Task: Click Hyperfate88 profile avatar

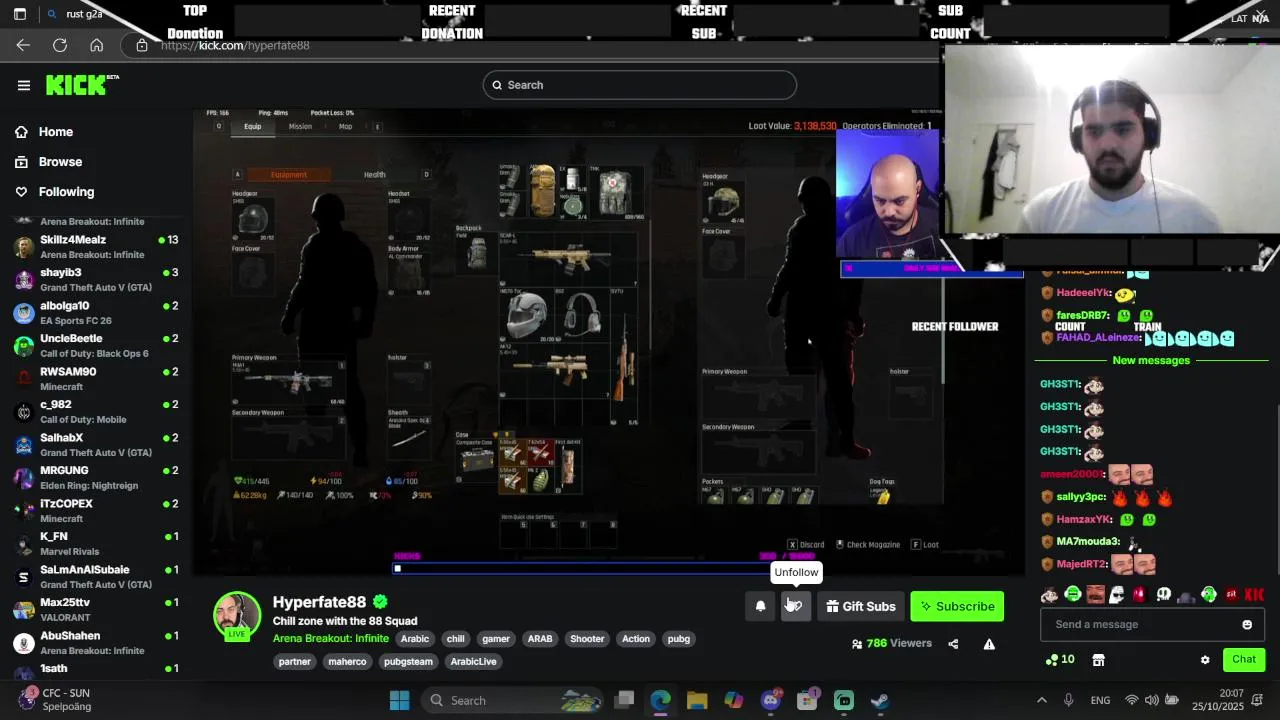Action: click(237, 616)
